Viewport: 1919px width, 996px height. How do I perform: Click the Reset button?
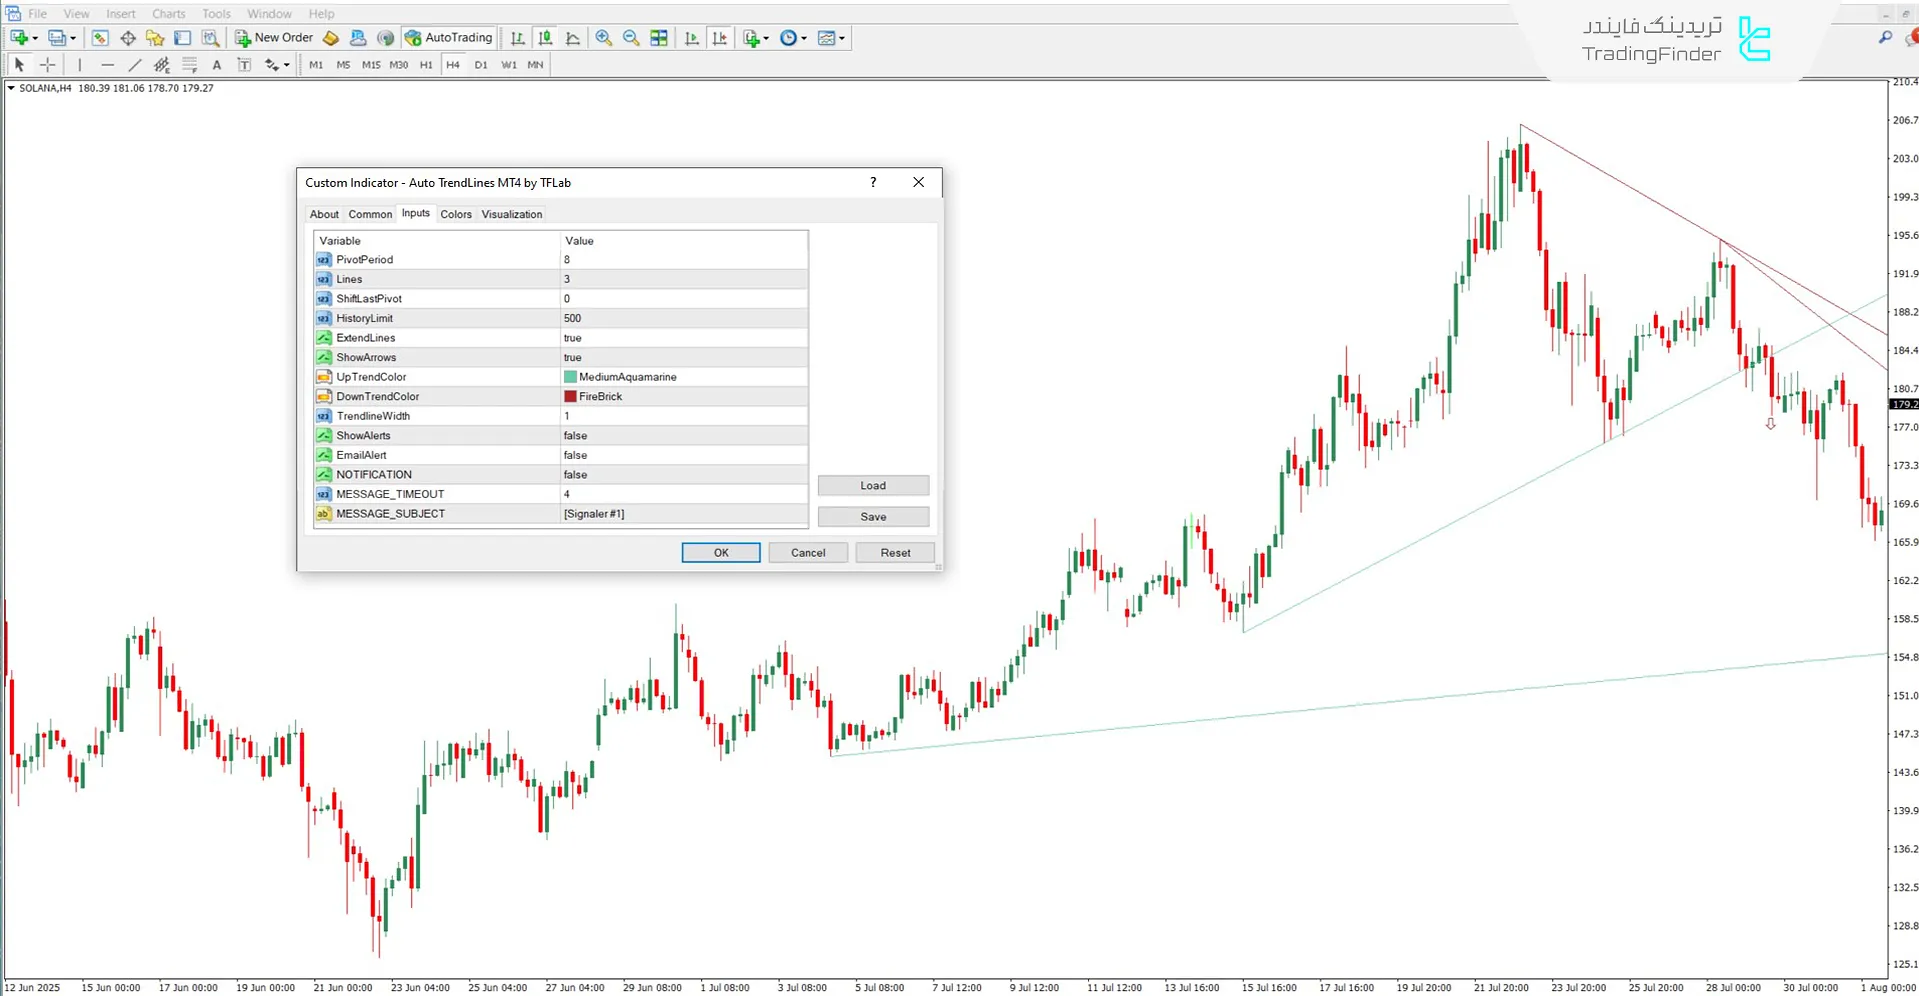click(x=895, y=553)
